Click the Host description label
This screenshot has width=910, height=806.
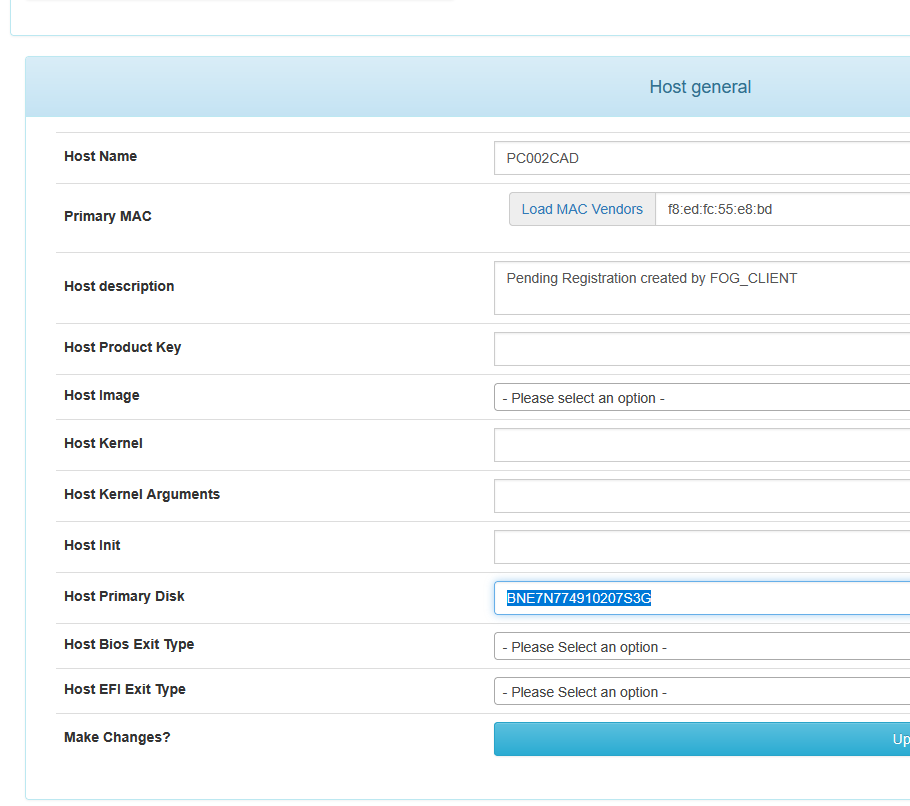click(x=119, y=286)
